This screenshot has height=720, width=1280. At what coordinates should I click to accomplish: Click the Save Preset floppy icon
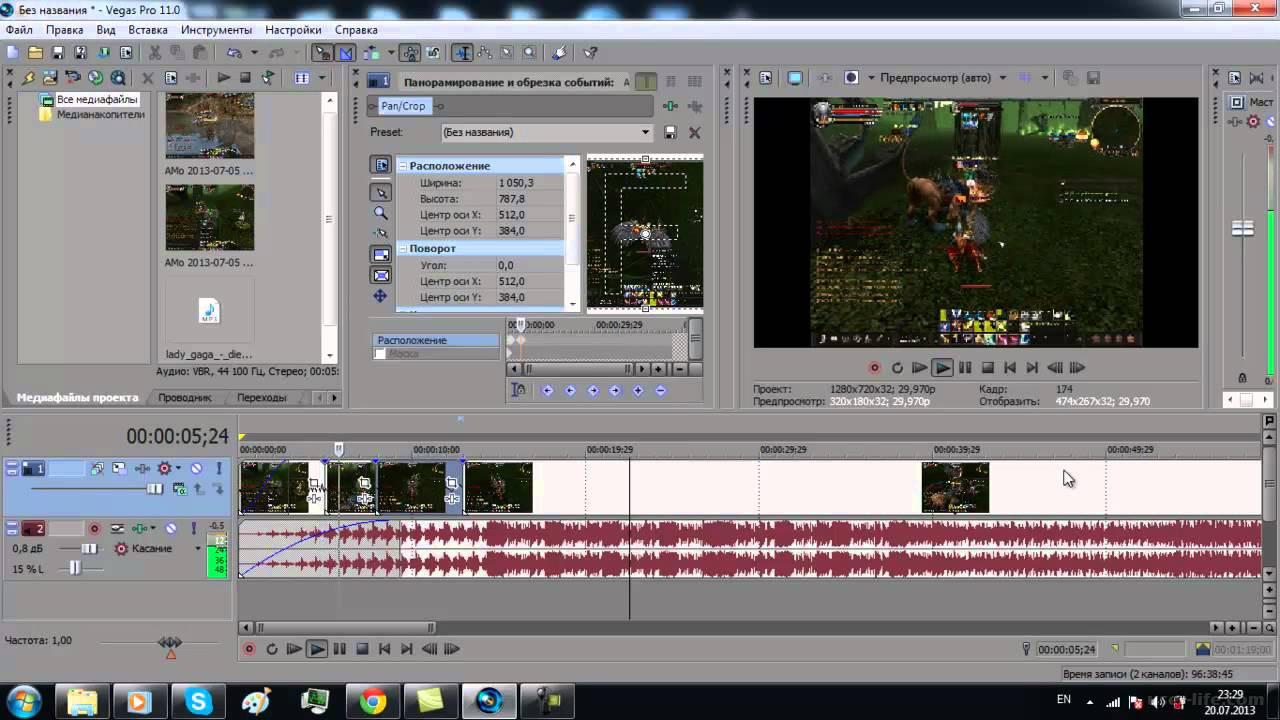(x=670, y=132)
